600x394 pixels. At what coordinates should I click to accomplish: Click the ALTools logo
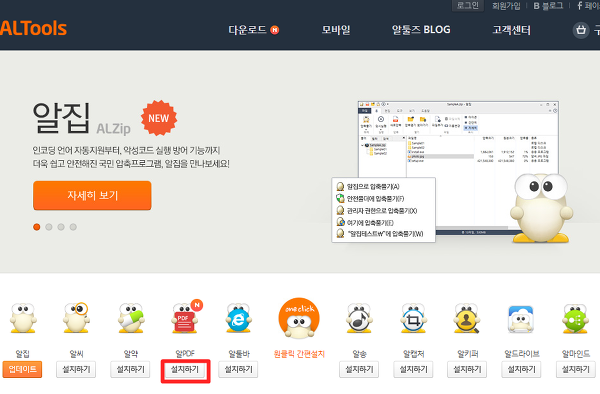[x=33, y=28]
